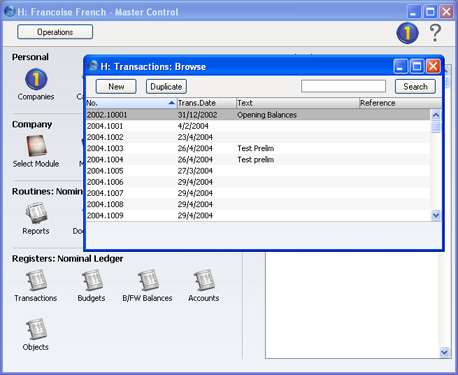The image size is (458, 375).
Task: Click the question mark help icon
Action: 435,33
